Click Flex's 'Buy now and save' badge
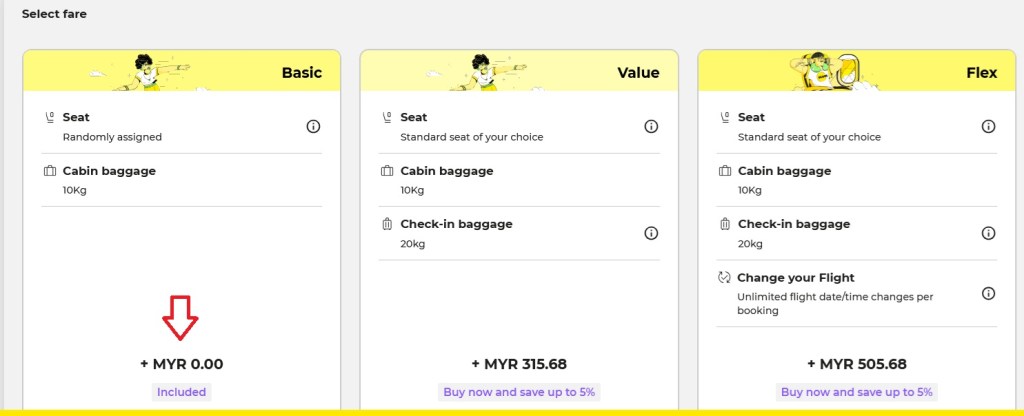The height and width of the screenshot is (416, 1024). (857, 392)
